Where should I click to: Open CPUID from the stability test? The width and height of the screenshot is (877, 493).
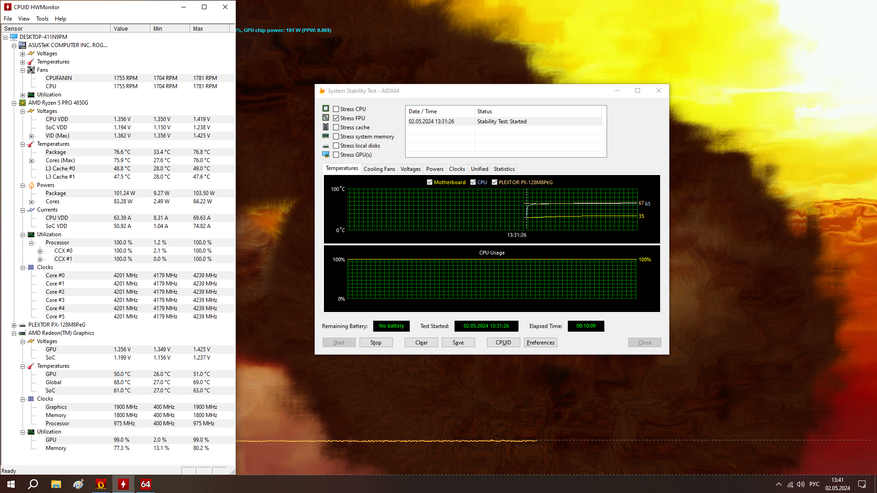[x=503, y=342]
